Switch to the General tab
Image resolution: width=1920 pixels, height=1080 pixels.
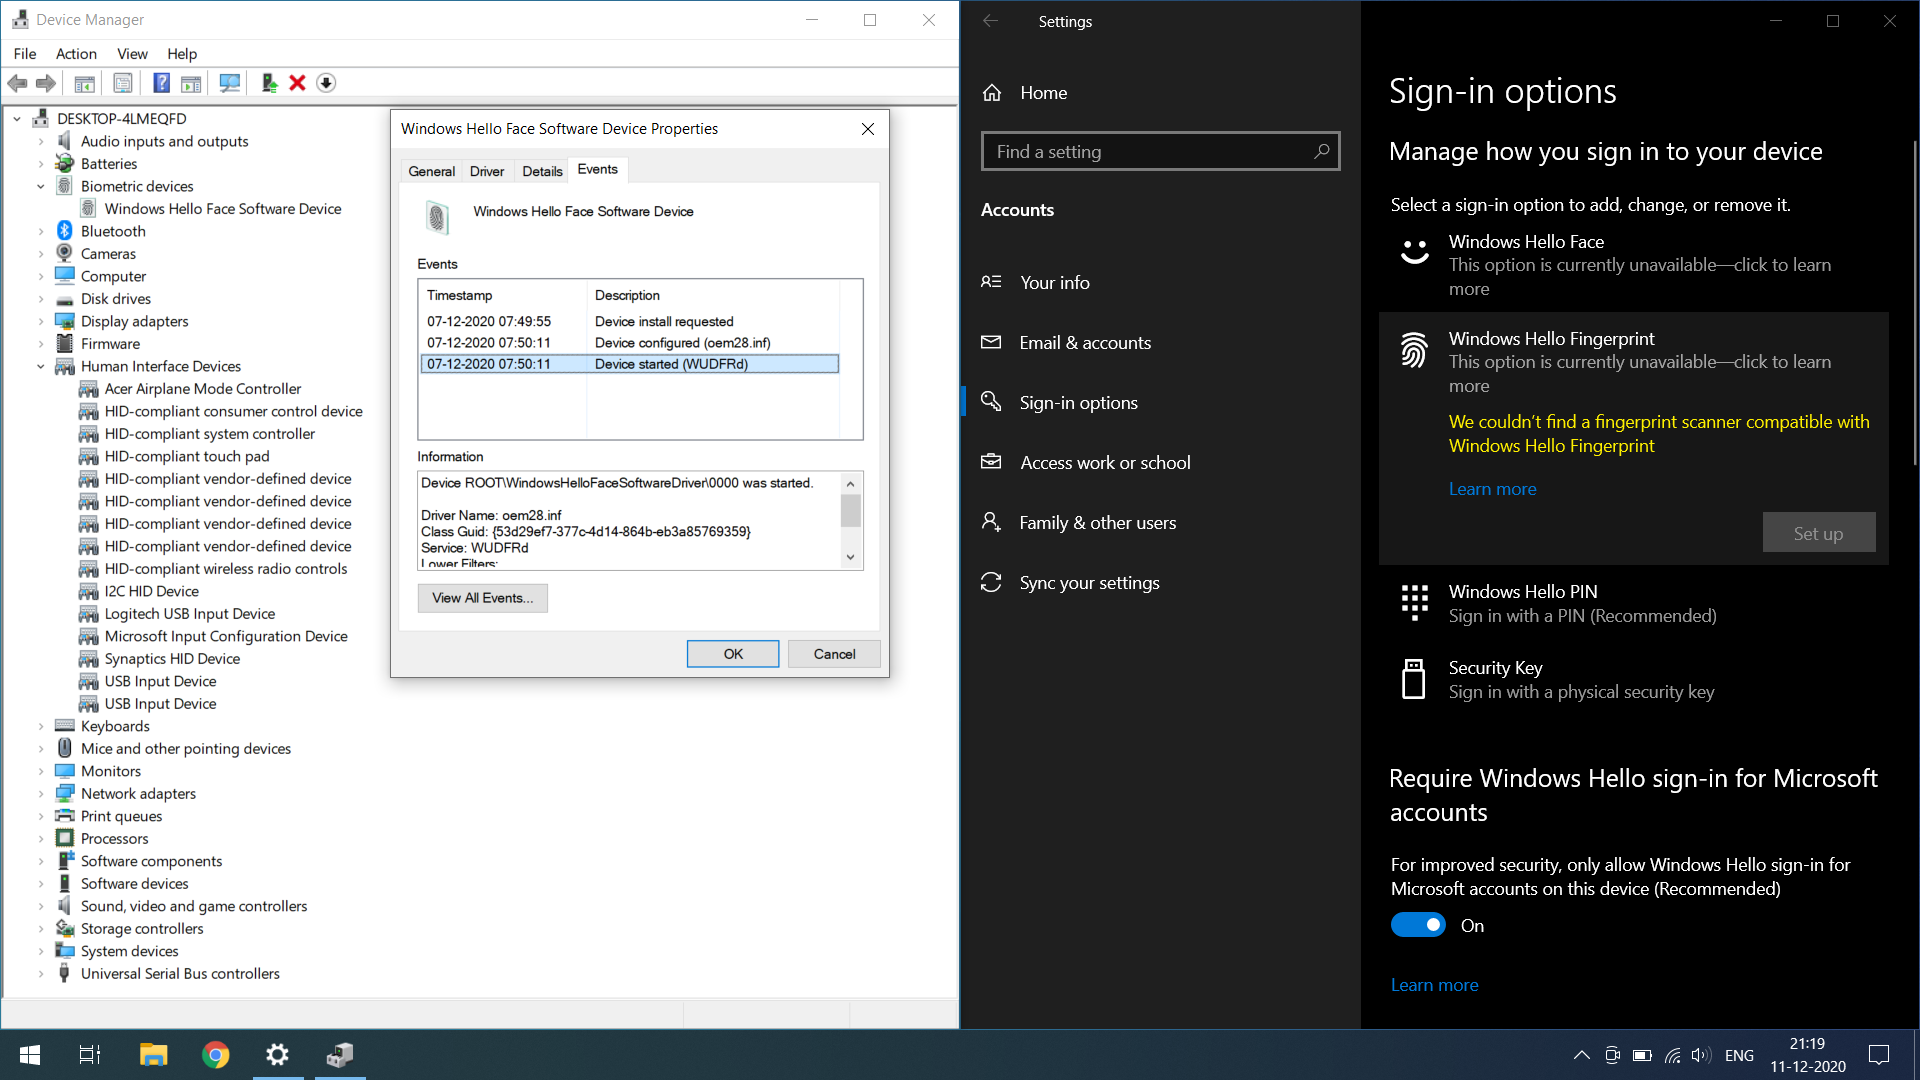[x=431, y=171]
